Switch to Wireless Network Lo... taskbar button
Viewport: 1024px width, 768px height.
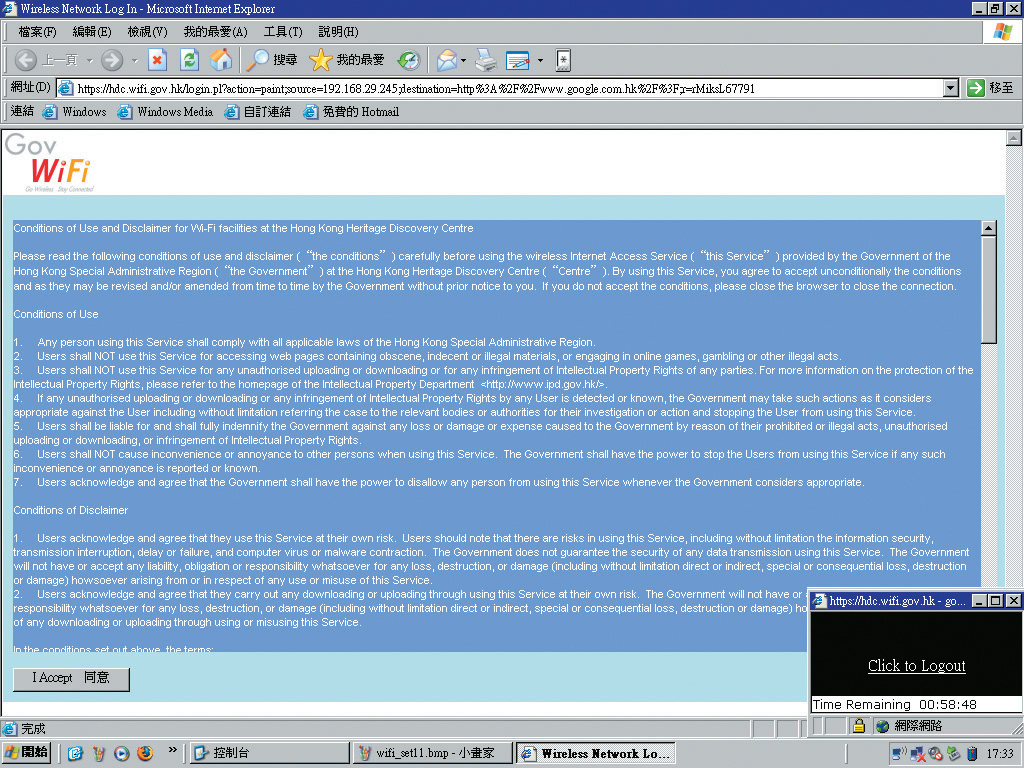[x=596, y=753]
